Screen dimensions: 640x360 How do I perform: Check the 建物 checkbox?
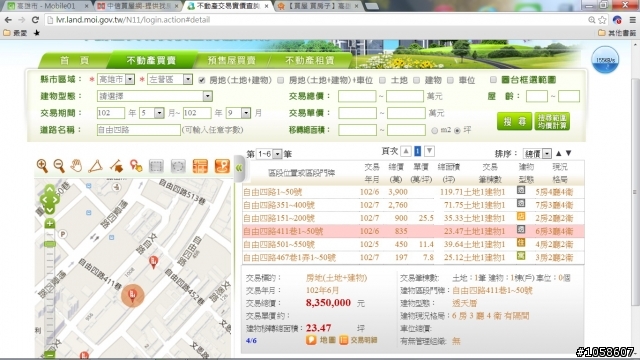tap(416, 80)
